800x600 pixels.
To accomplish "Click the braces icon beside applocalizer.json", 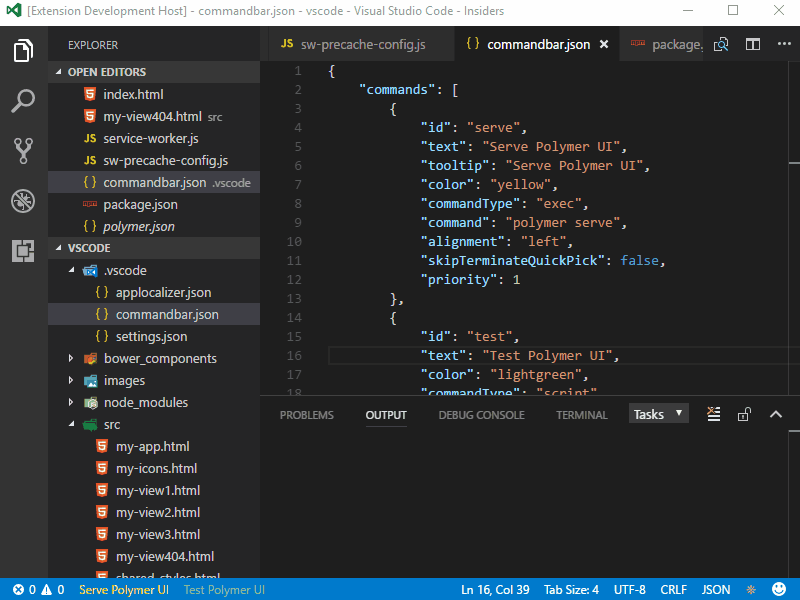I will tap(102, 292).
